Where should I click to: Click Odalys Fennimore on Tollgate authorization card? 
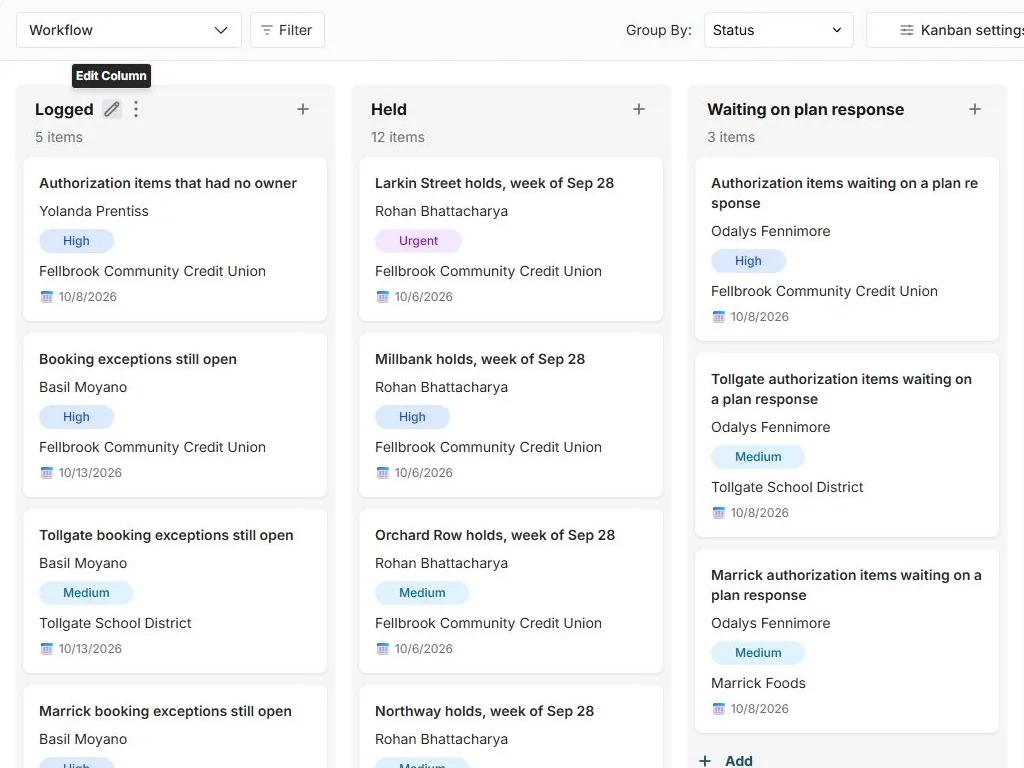771,427
